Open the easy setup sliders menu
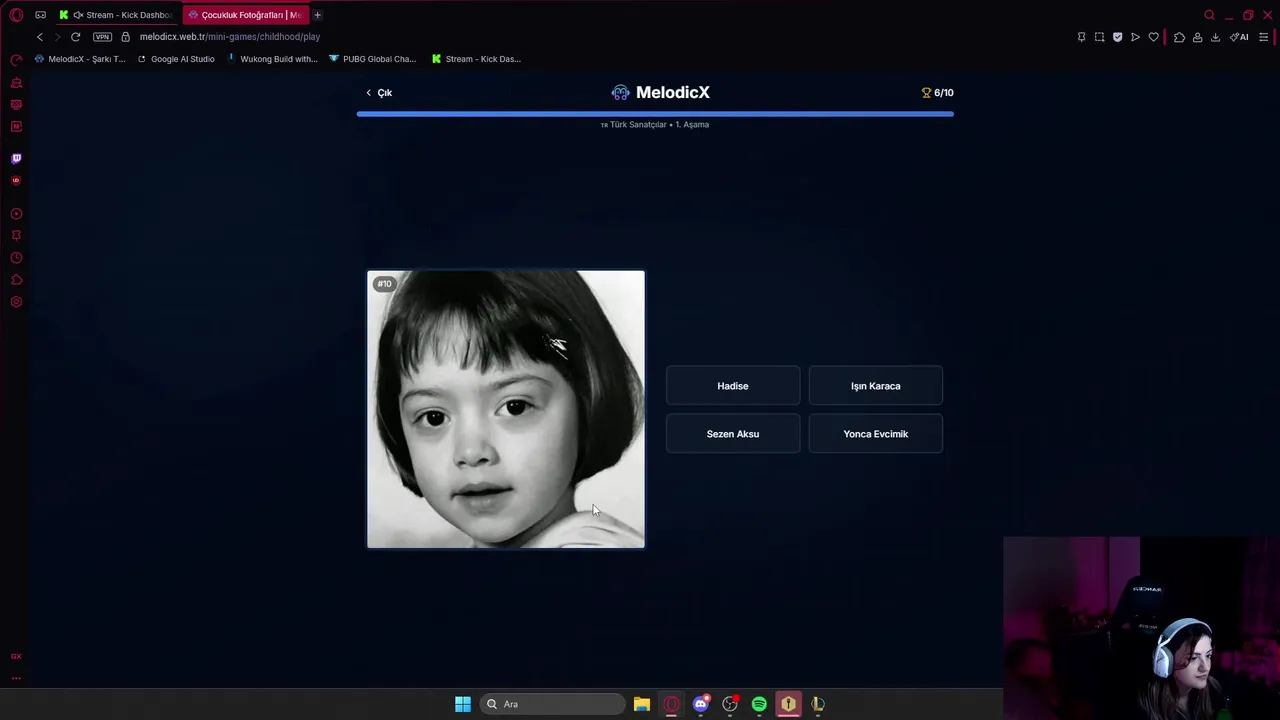 [x=1263, y=37]
